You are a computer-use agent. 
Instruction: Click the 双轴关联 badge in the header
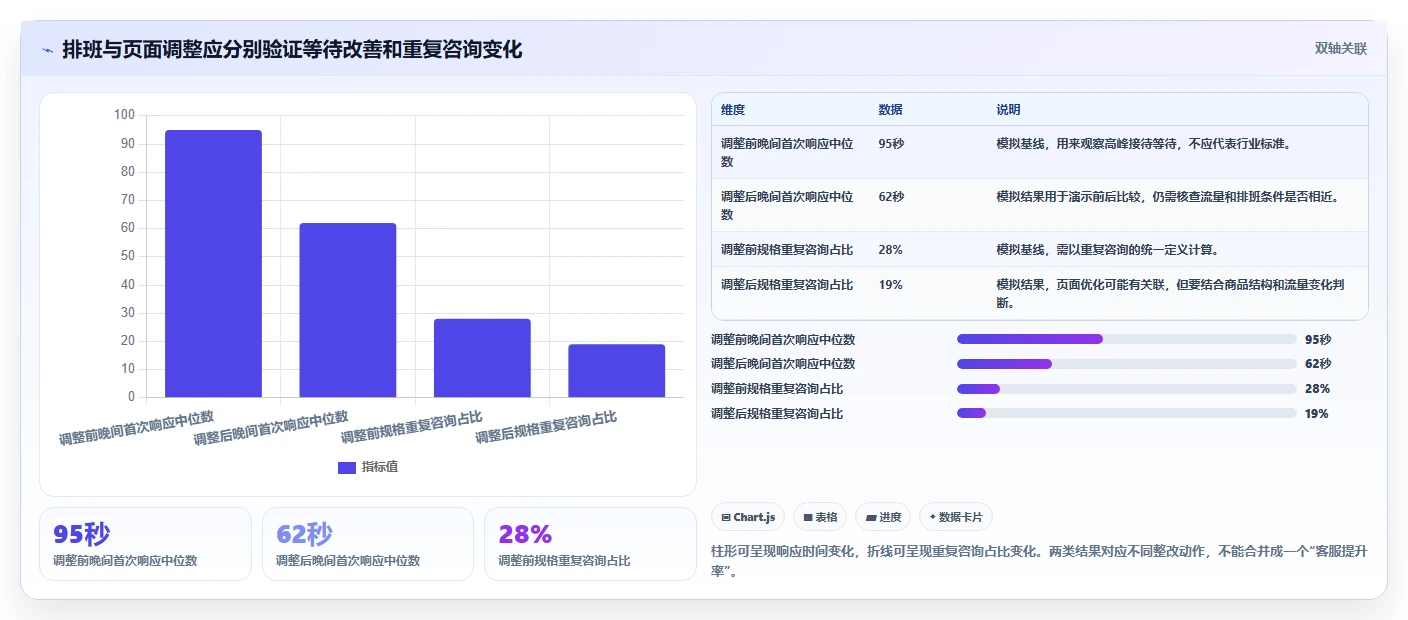(1340, 48)
